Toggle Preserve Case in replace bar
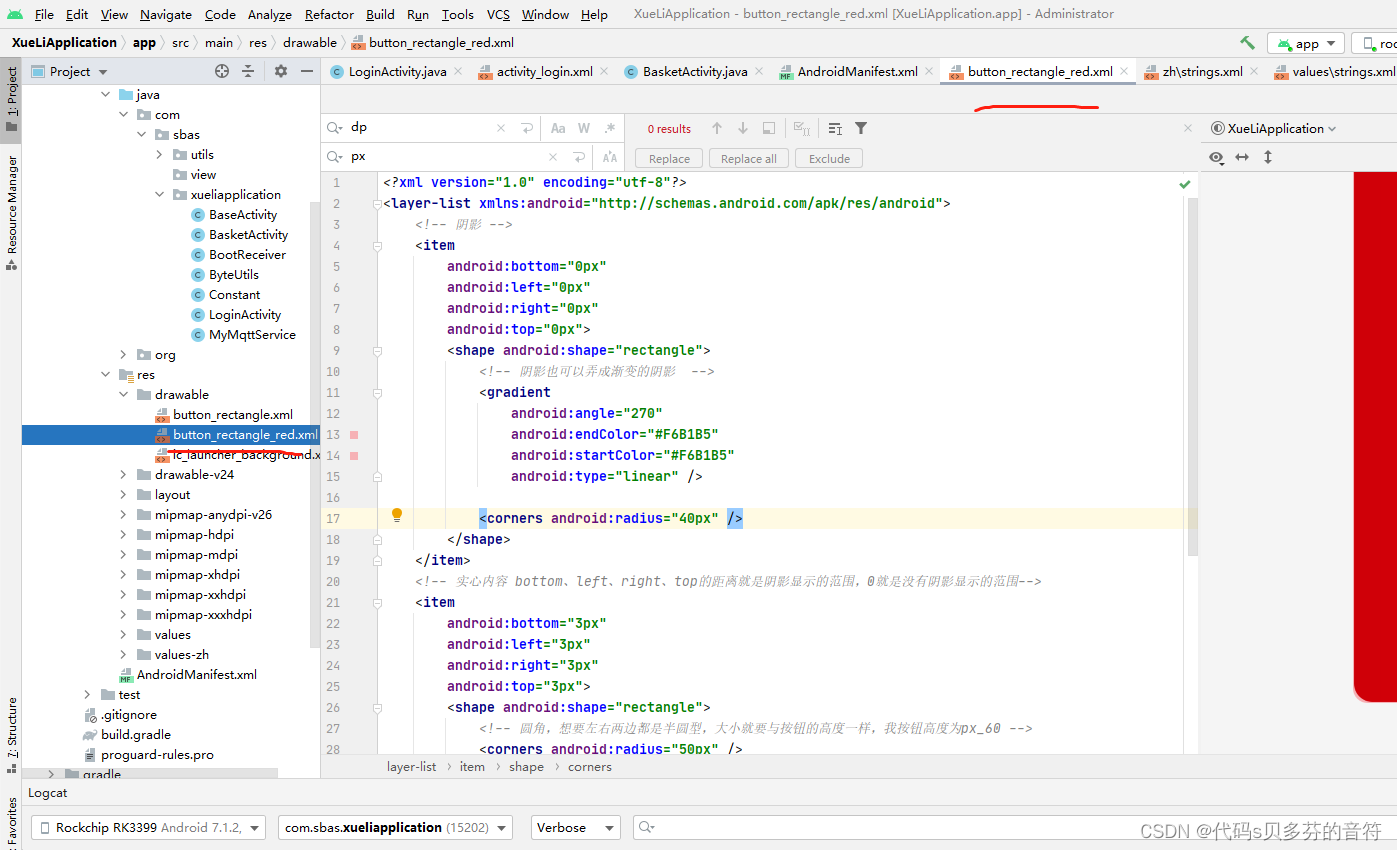This screenshot has width=1397, height=850. [609, 157]
